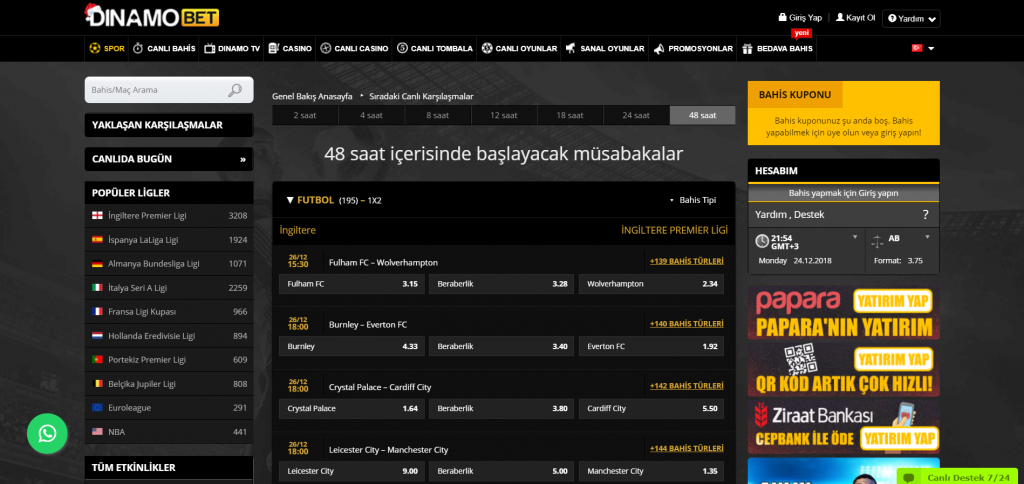Viewport: 1024px width, 484px height.
Task: Open Sanal Oyunlar menu
Action: pyautogui.click(x=605, y=48)
